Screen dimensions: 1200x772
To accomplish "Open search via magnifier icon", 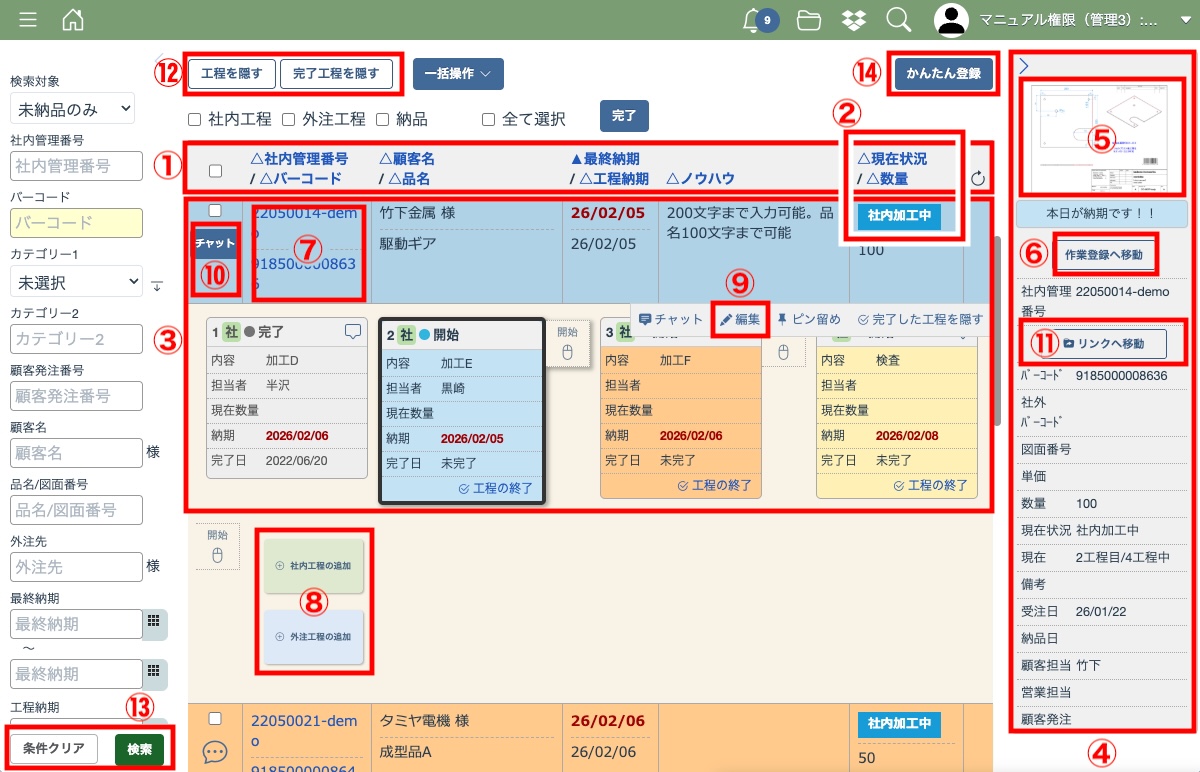I will coord(898,20).
